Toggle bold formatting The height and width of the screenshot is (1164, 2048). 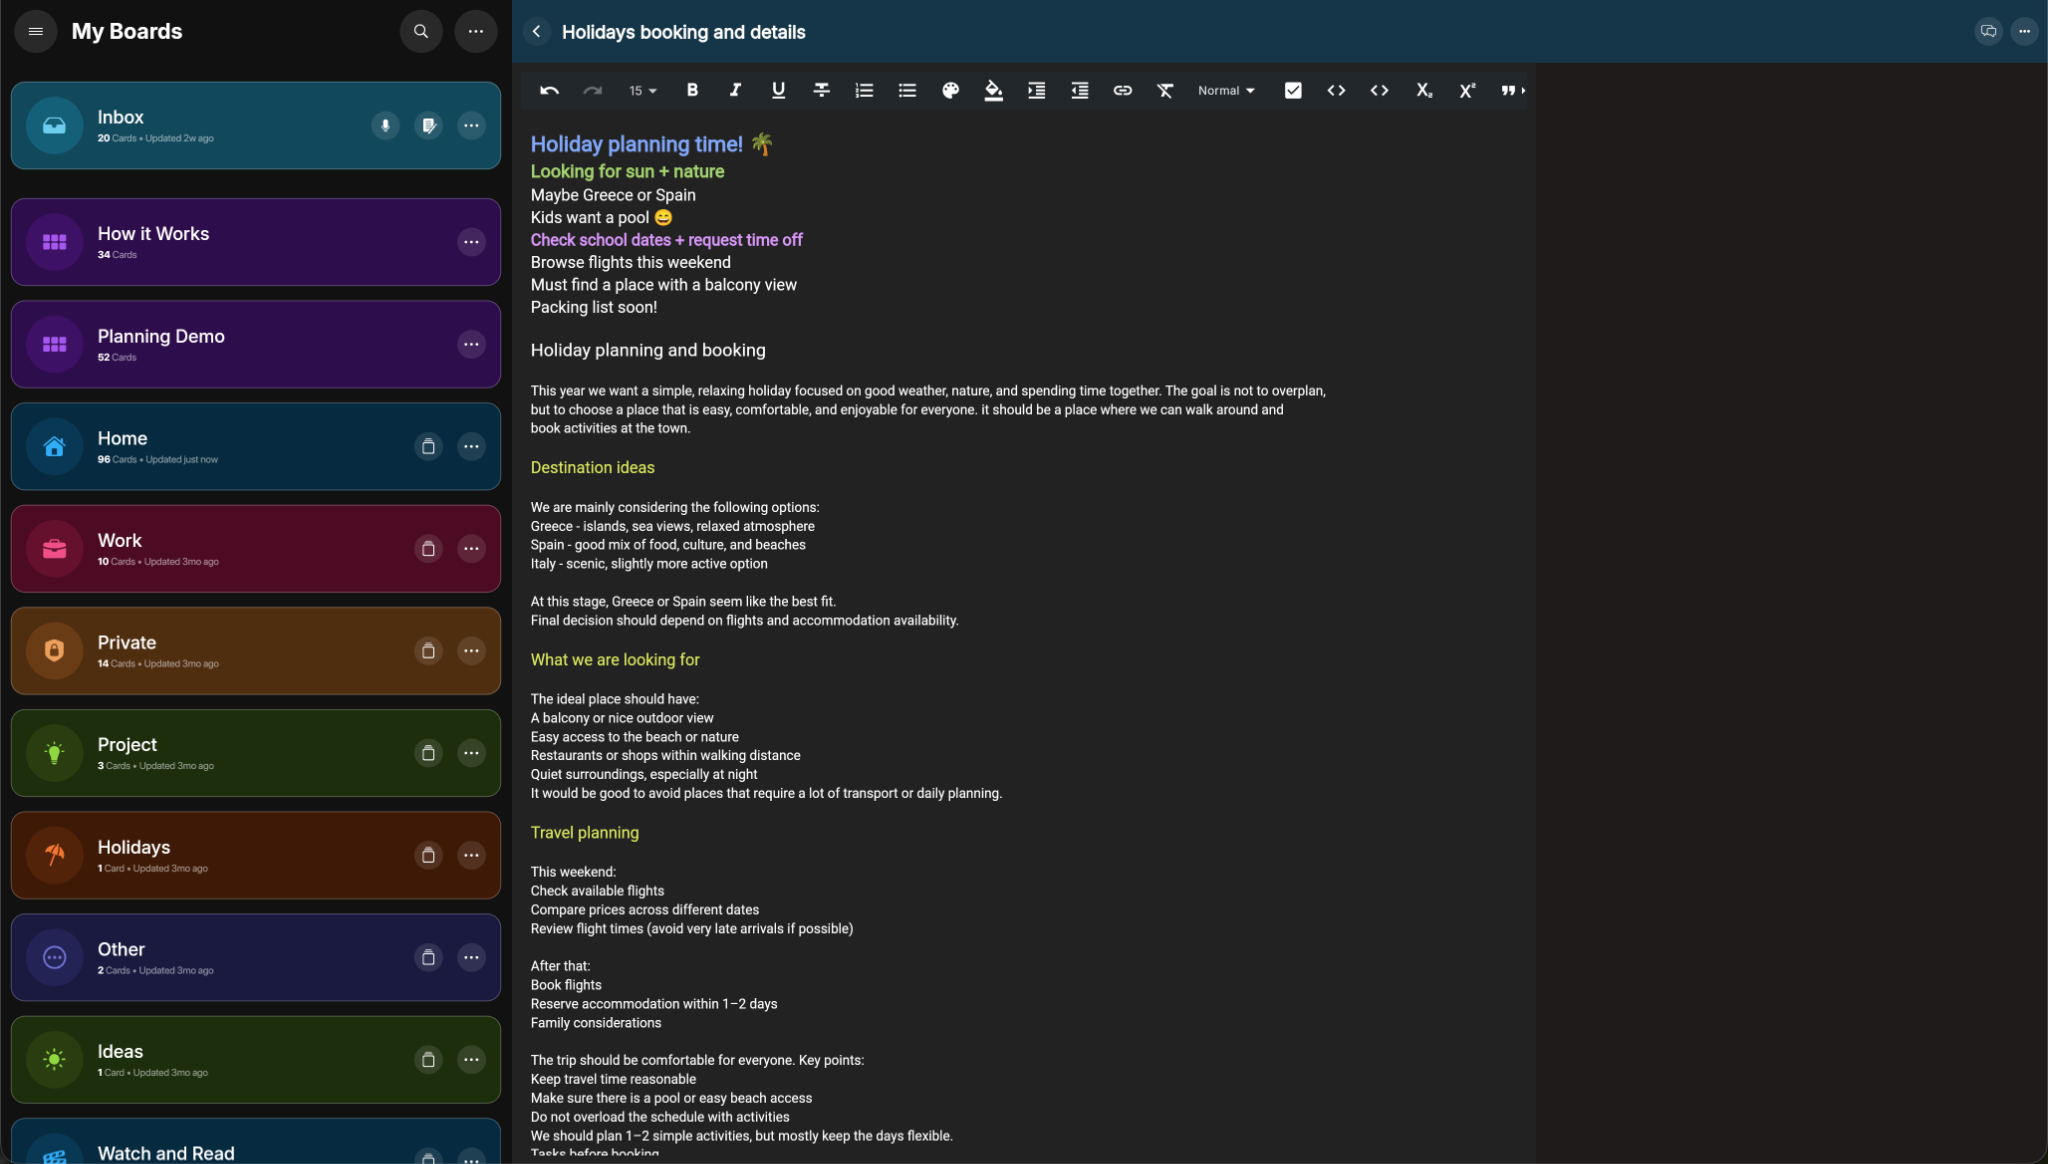point(692,90)
